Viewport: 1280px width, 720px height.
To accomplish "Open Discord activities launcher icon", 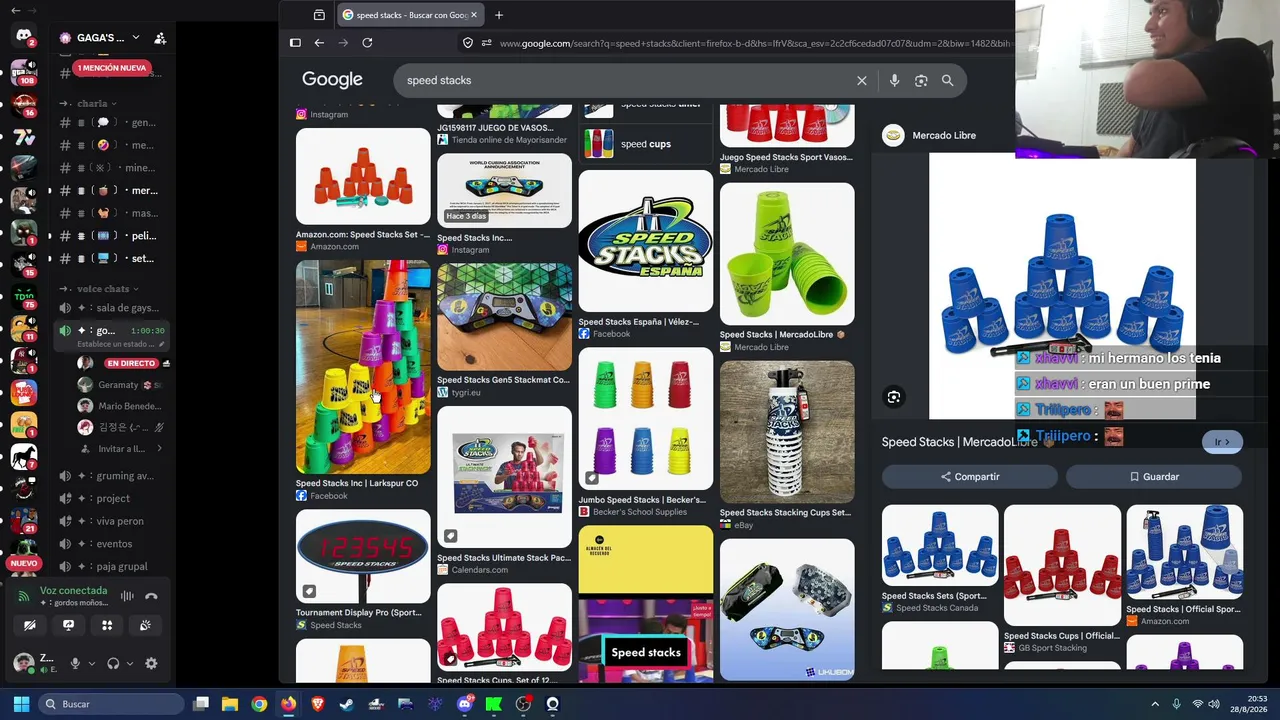I will tap(107, 625).
